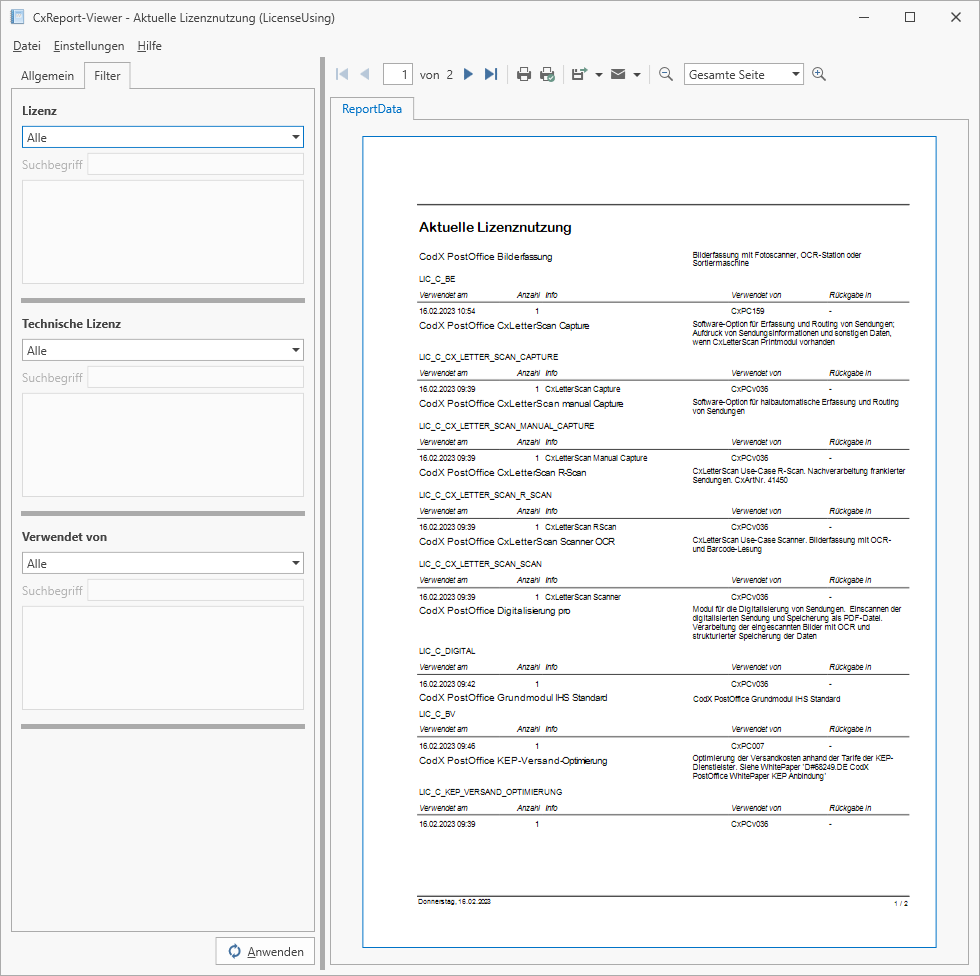This screenshot has height=976, width=980.
Task: Click the vertical splitter between filter and preview
Action: click(322, 514)
